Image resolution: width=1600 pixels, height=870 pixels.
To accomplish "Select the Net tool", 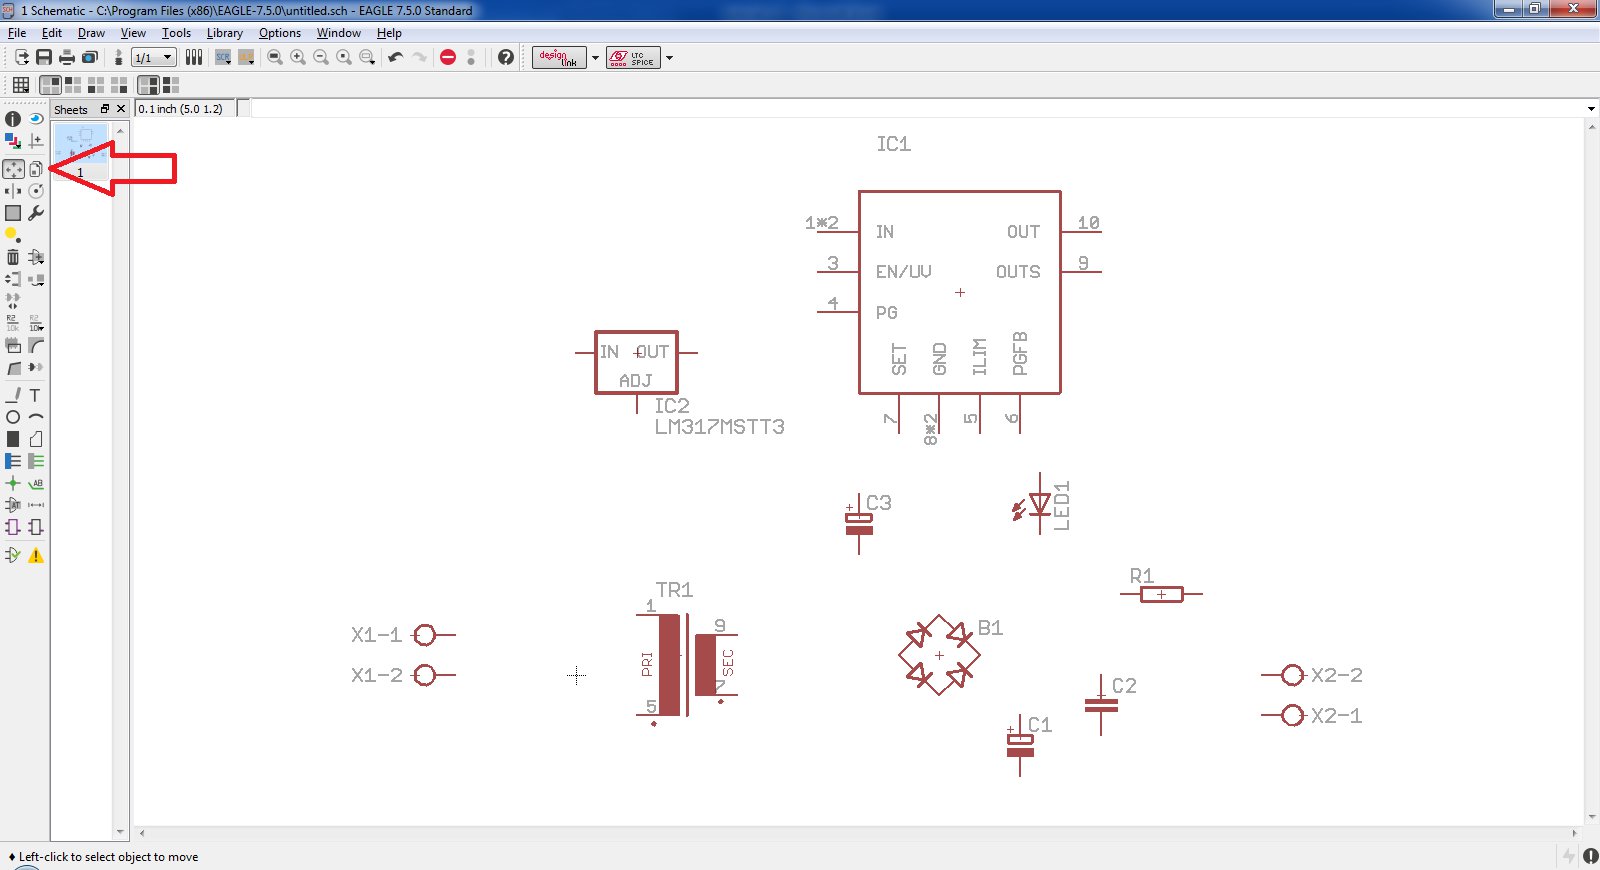I will (x=36, y=461).
